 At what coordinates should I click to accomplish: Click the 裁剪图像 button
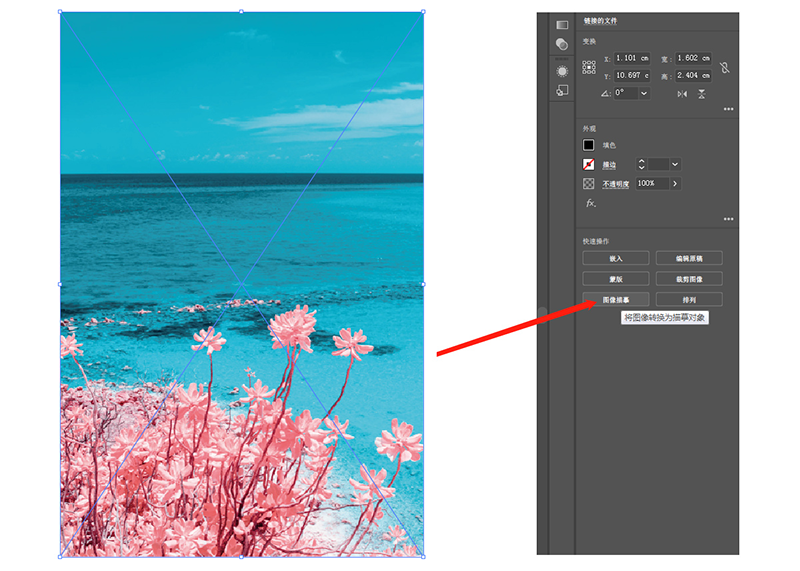click(688, 279)
